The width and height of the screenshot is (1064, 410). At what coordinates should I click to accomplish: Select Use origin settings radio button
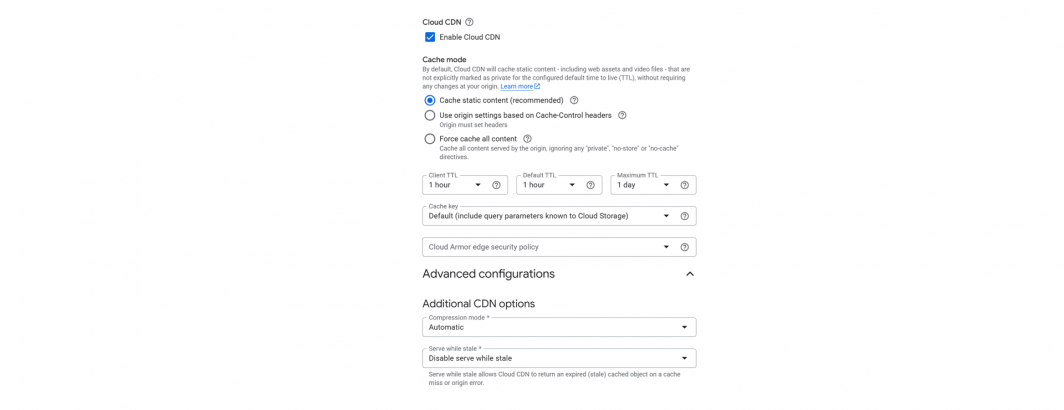pos(430,115)
